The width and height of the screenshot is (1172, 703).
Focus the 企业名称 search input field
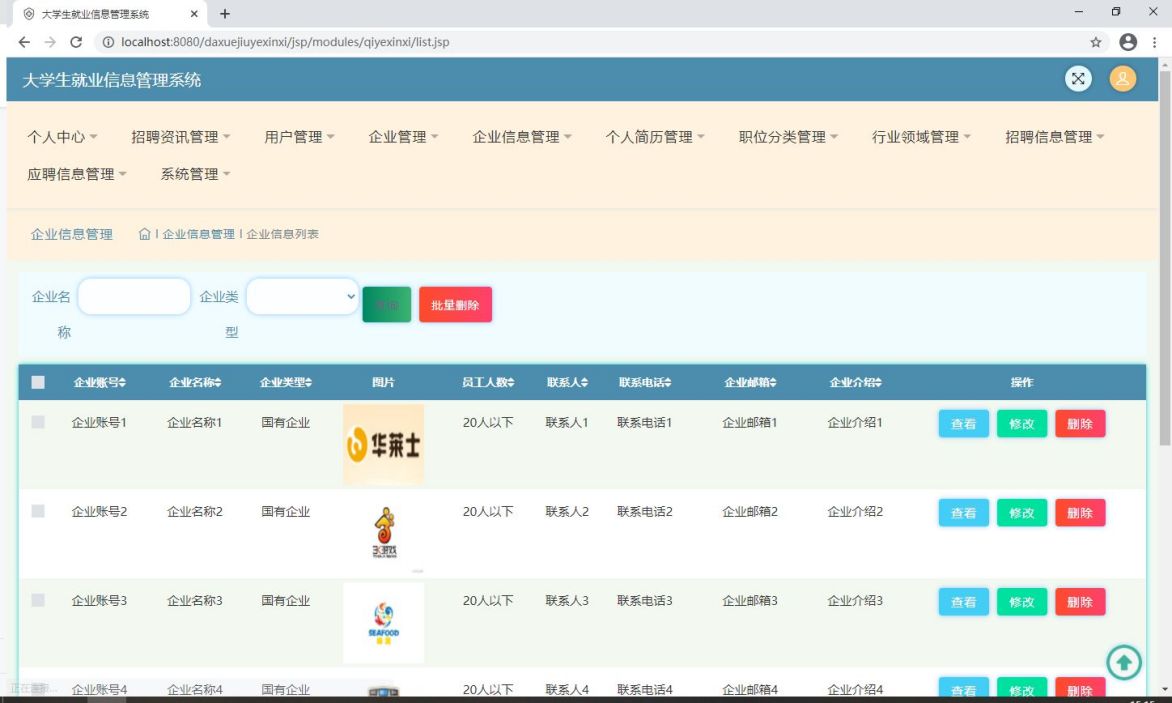134,297
